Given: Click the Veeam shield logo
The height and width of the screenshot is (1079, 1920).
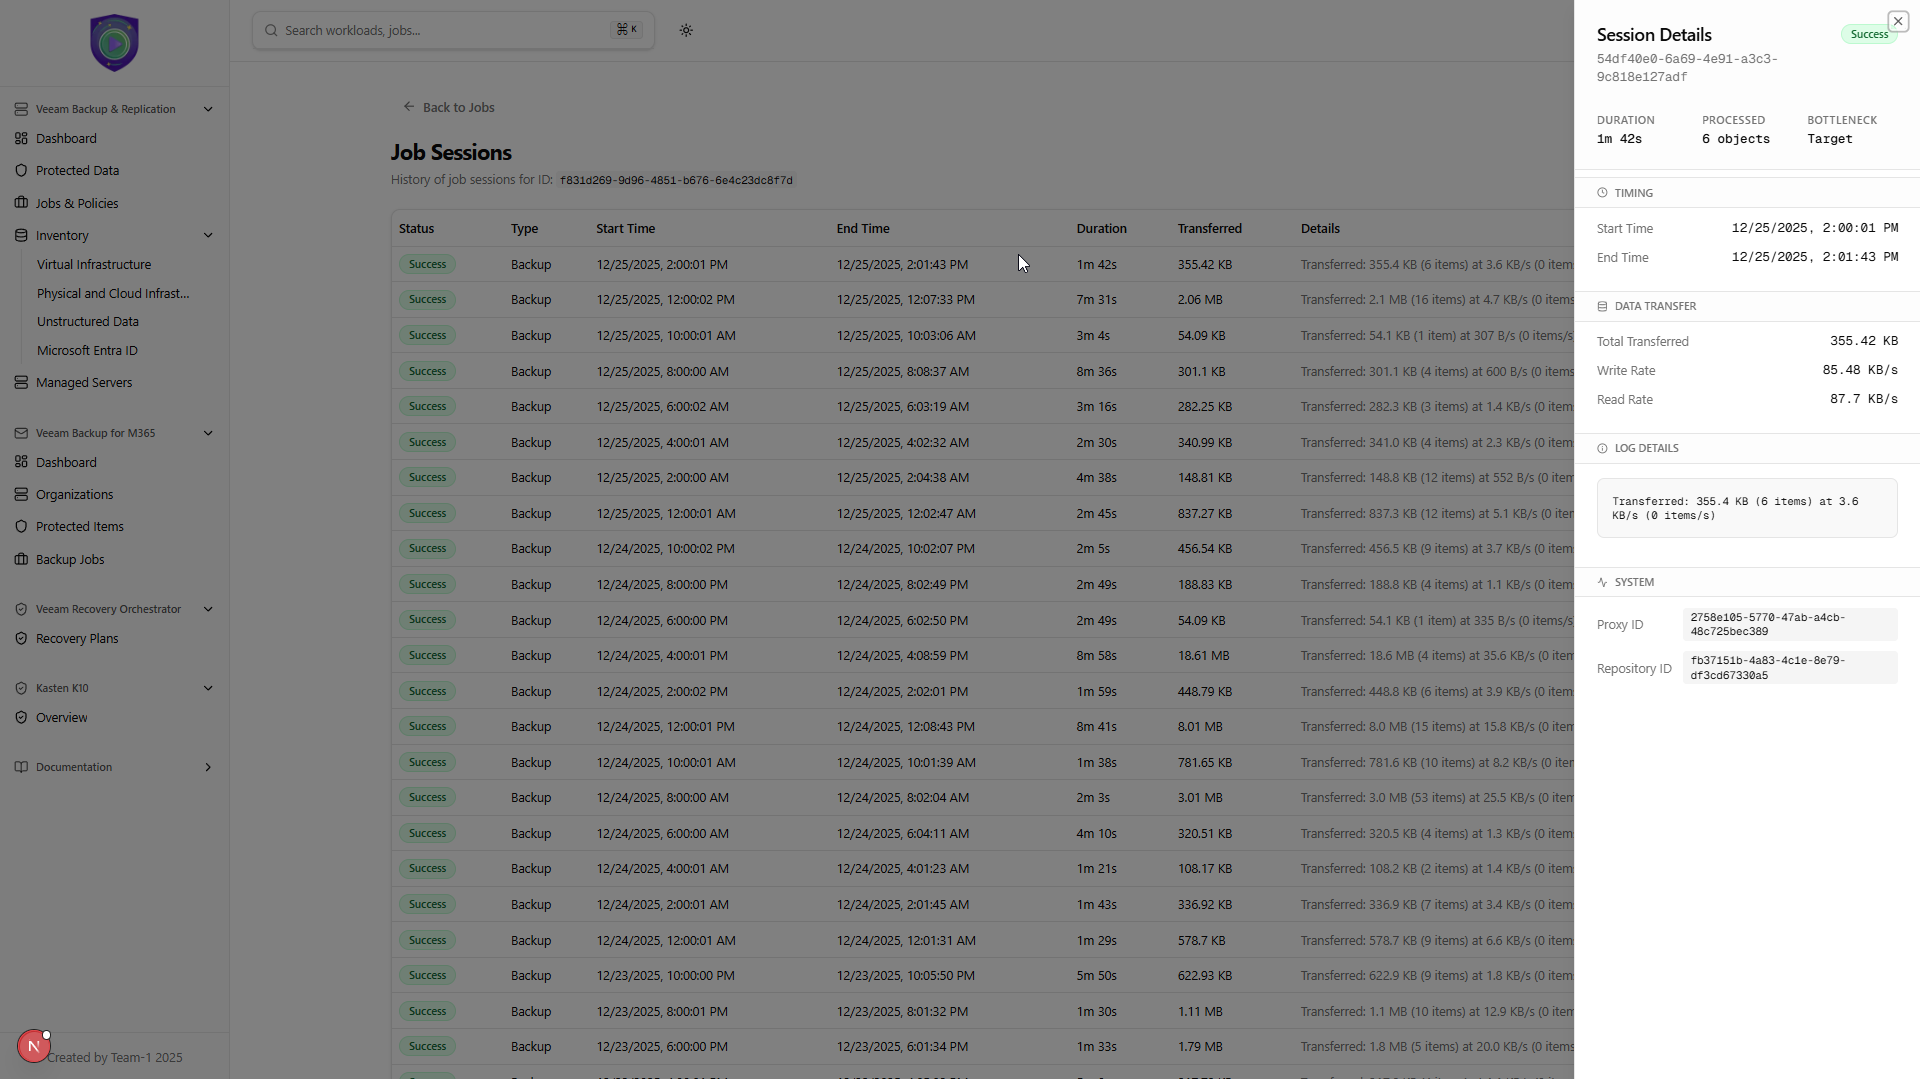Looking at the screenshot, I should pos(114,42).
